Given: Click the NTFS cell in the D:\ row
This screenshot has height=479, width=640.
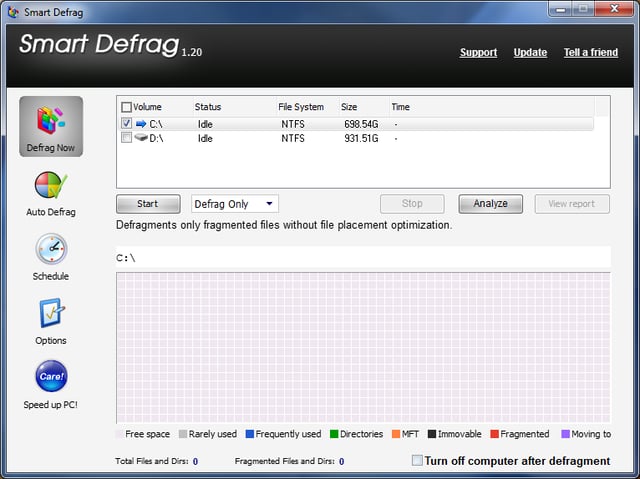Looking at the screenshot, I should point(293,138).
